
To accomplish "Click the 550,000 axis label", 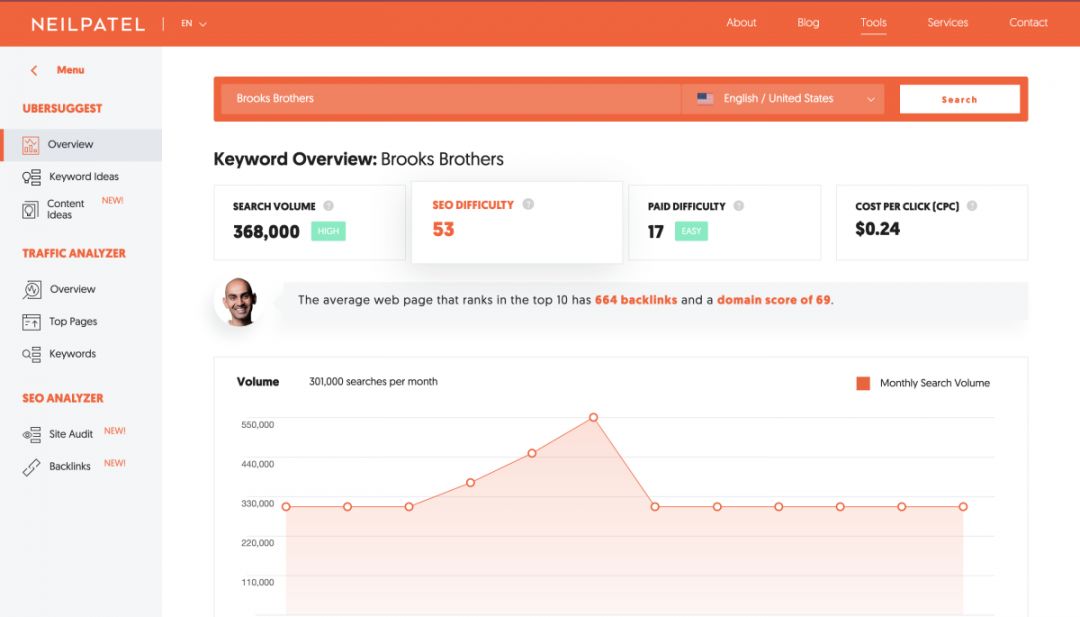I will coord(258,425).
